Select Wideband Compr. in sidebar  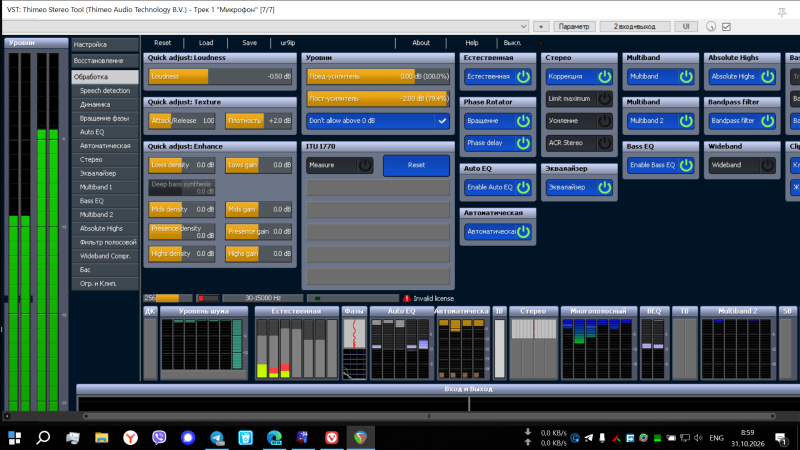pyautogui.click(x=105, y=256)
